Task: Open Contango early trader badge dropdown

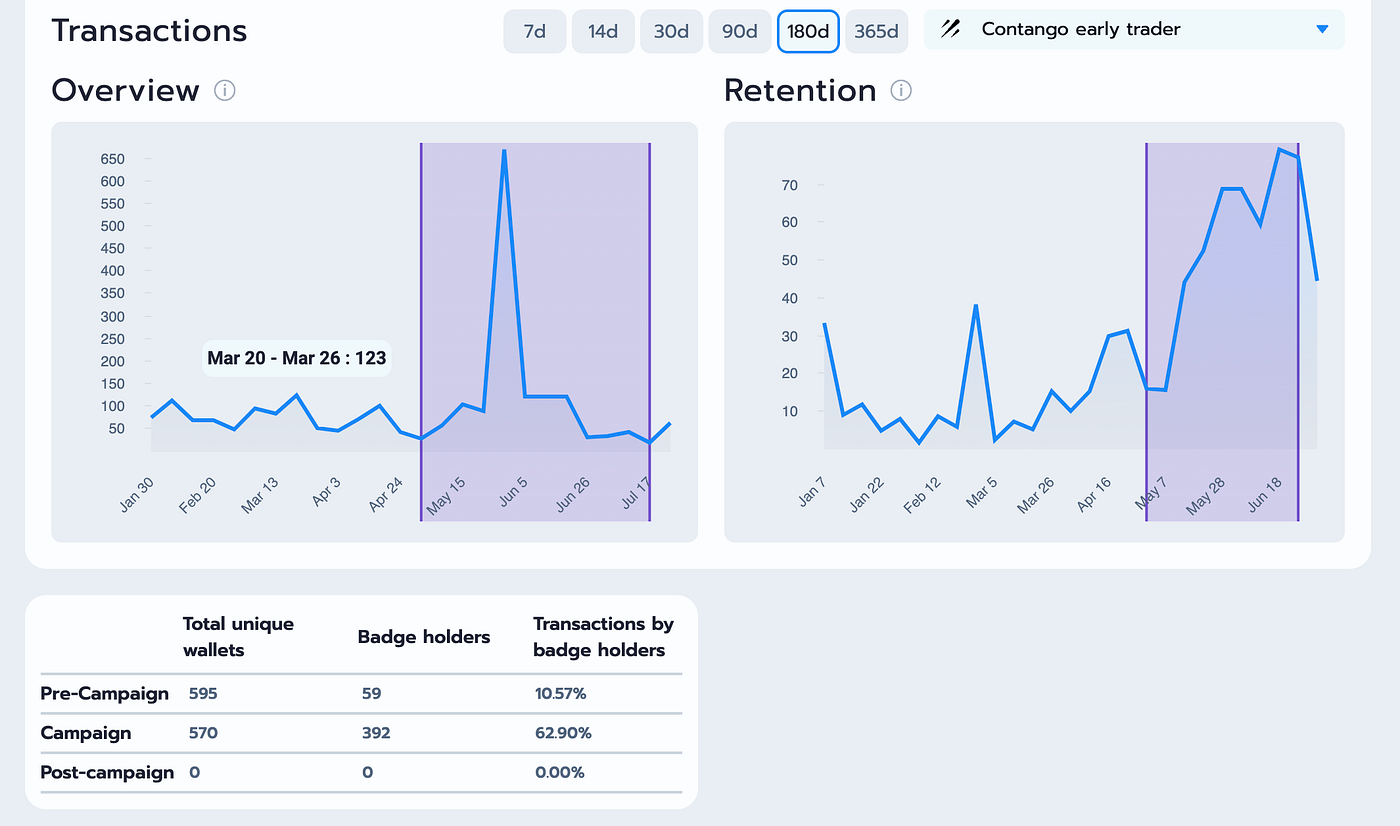Action: [x=1134, y=30]
